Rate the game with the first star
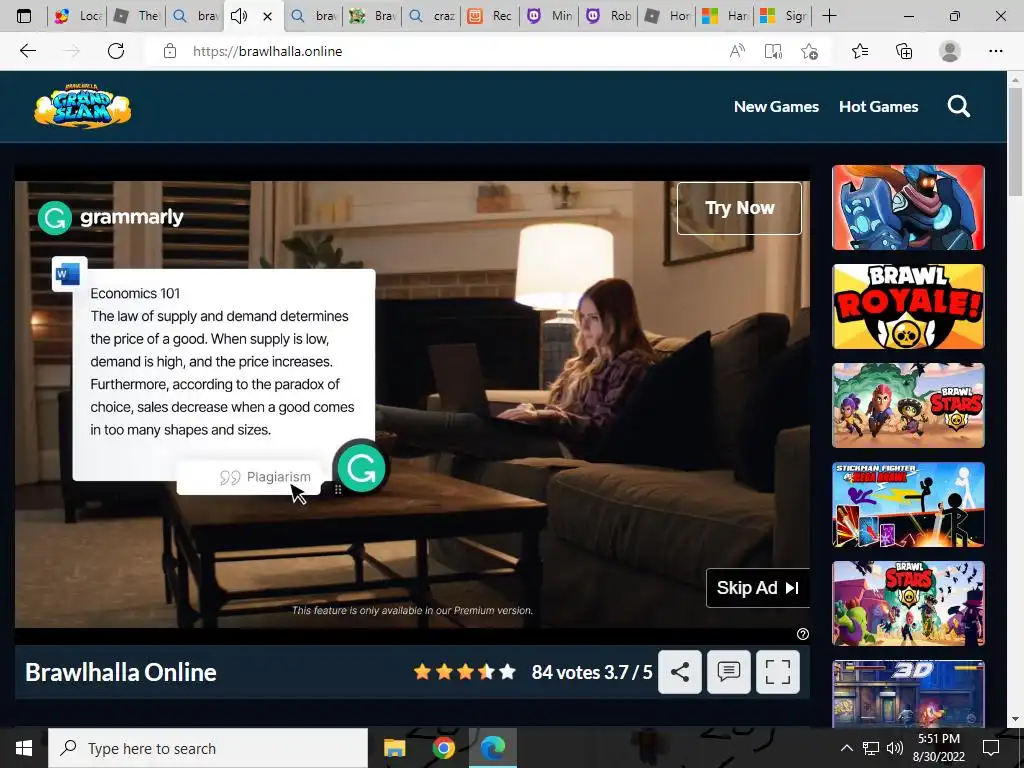 pos(423,671)
